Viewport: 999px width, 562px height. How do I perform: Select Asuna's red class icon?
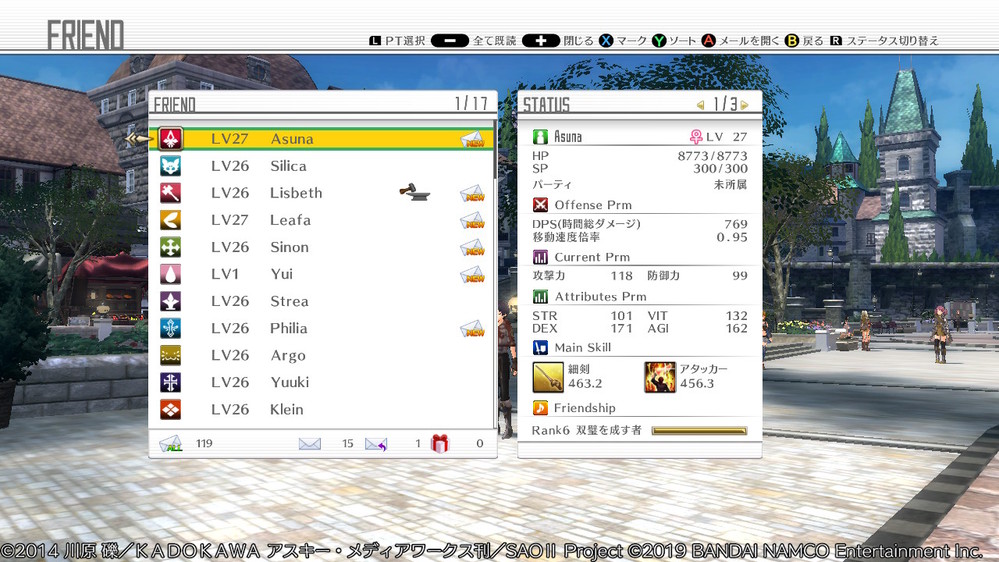pyautogui.click(x=170, y=139)
